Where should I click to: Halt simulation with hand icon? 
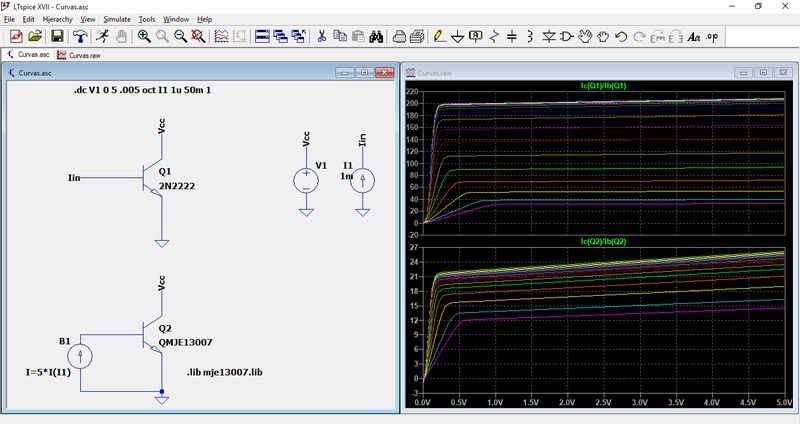(x=121, y=36)
